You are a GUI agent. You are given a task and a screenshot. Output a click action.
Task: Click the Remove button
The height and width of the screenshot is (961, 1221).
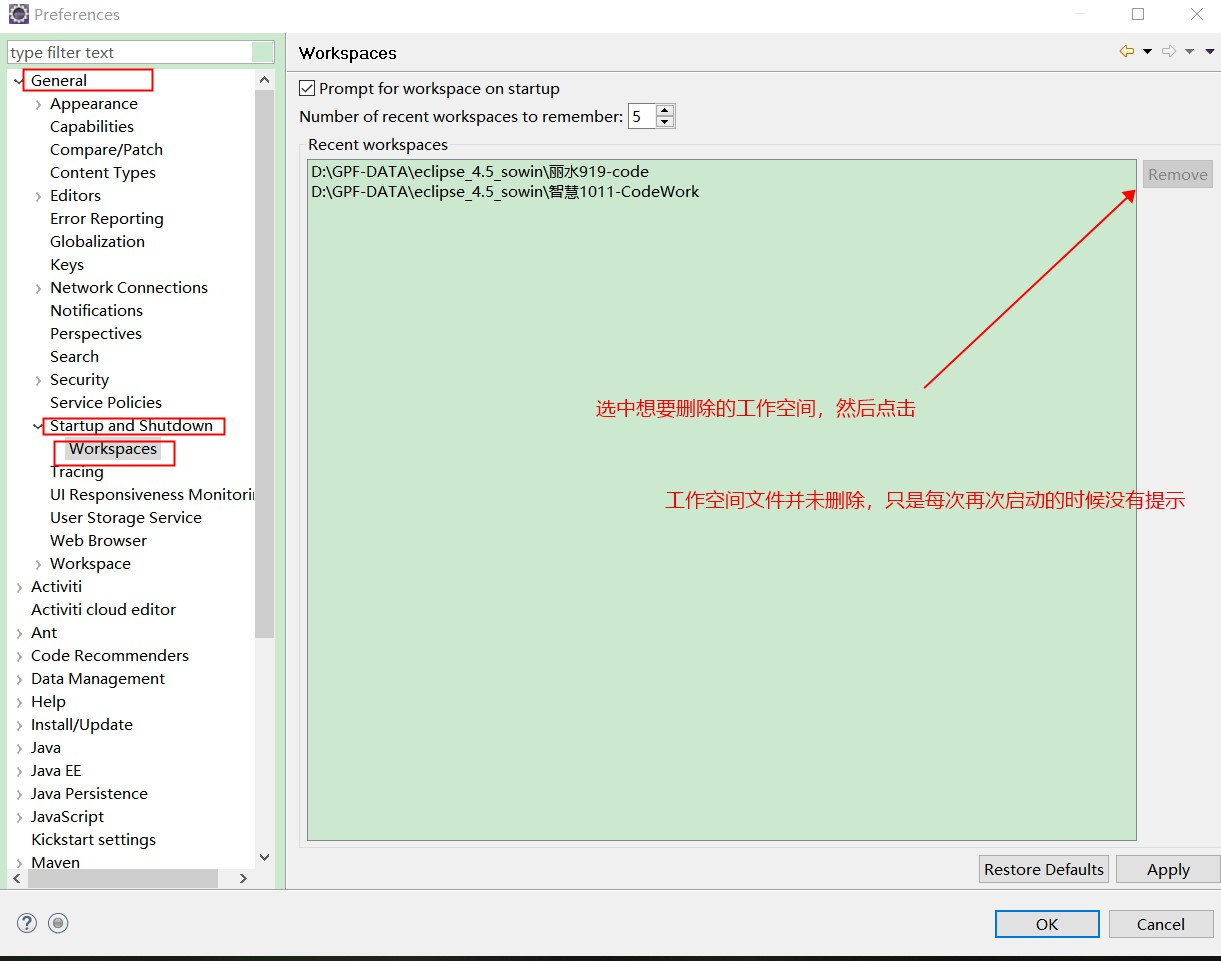tap(1177, 173)
